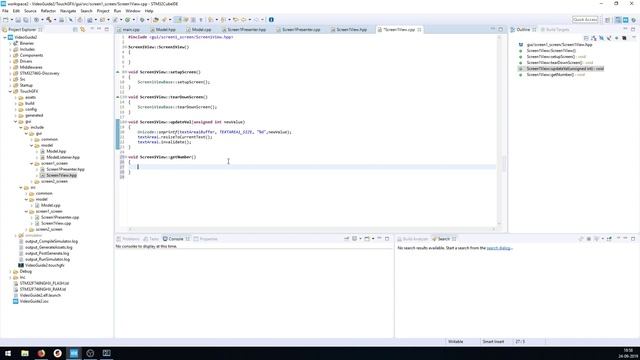The width and height of the screenshot is (640, 360).
Task: Click the editor vertical scrollbar
Action: click(x=500, y=131)
